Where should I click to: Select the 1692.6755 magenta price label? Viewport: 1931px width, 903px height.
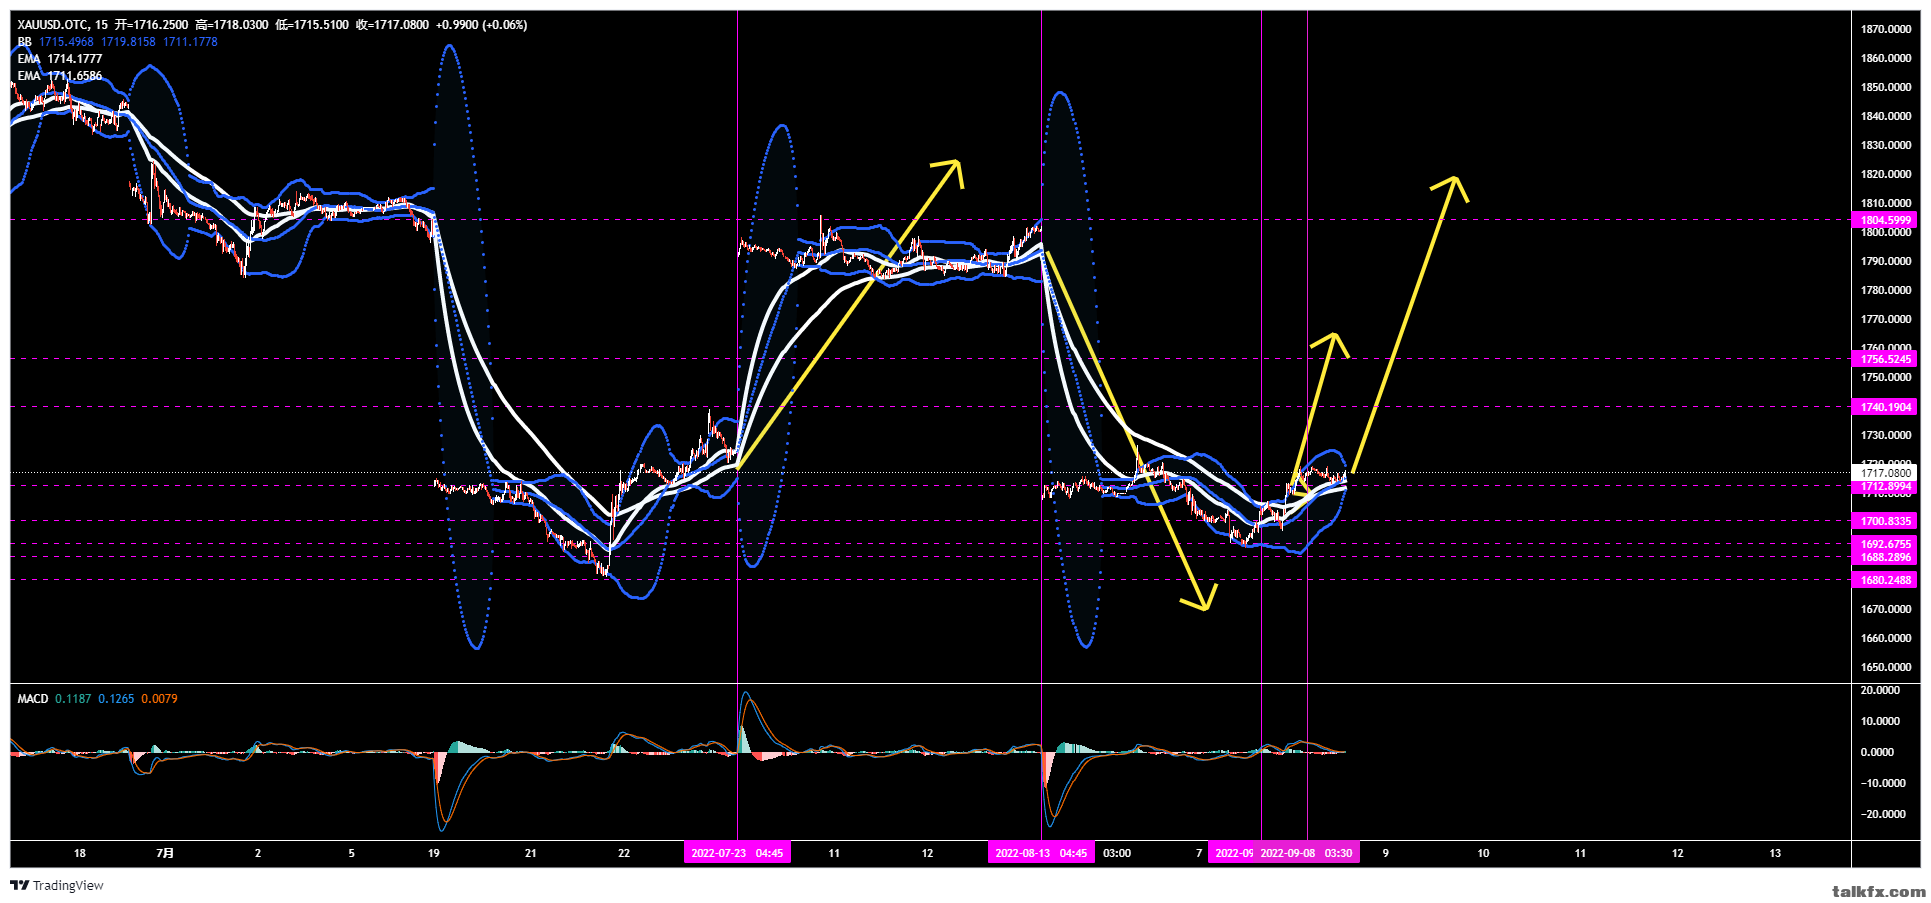(1885, 544)
